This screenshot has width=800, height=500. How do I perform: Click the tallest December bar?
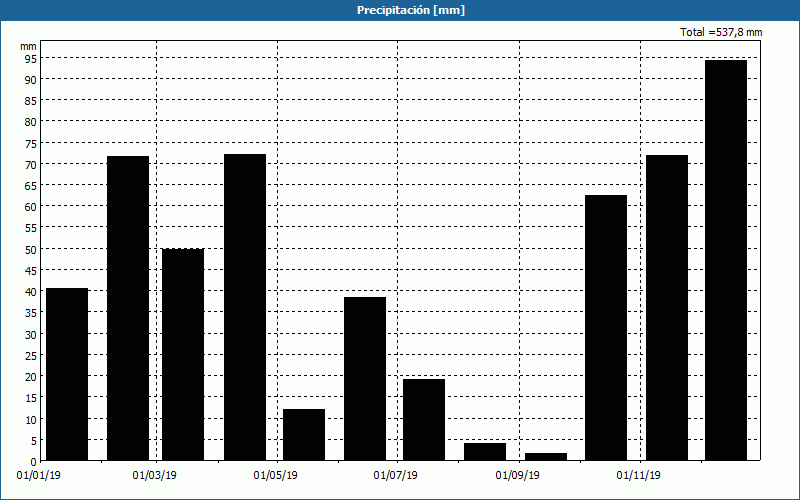726,260
